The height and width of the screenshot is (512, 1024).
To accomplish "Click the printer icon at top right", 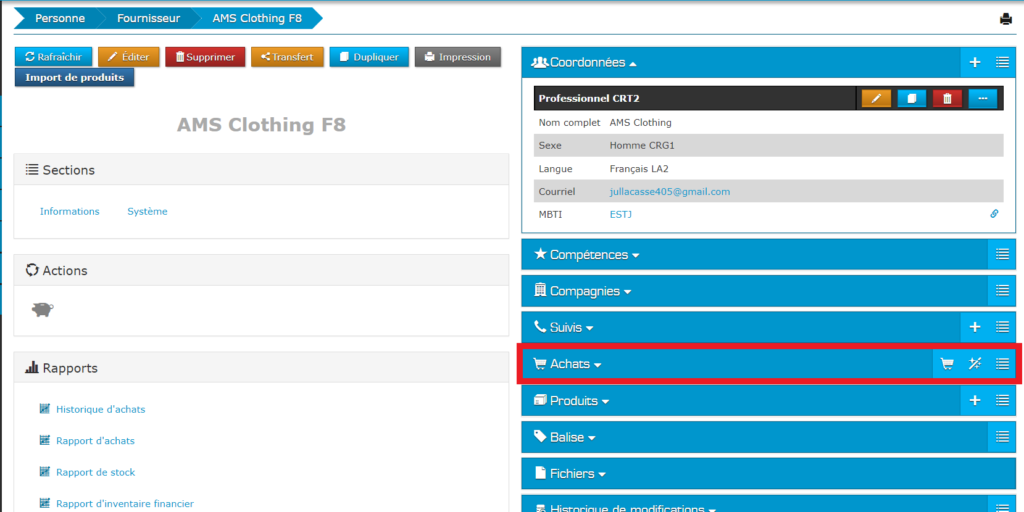I will (x=1006, y=19).
